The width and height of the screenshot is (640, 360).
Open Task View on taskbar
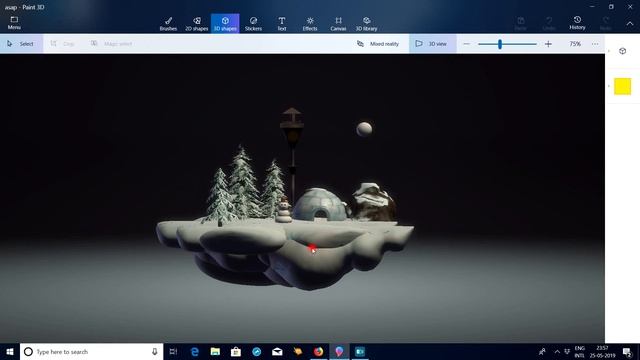[x=173, y=351]
